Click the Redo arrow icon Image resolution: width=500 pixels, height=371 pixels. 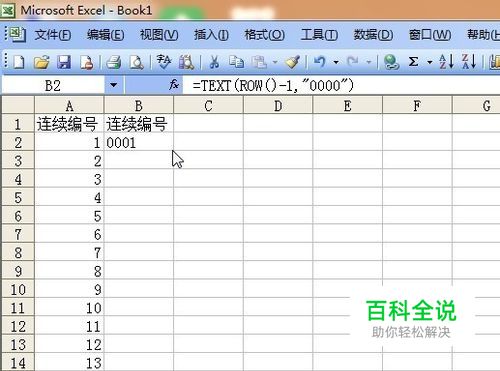[x=352, y=62]
